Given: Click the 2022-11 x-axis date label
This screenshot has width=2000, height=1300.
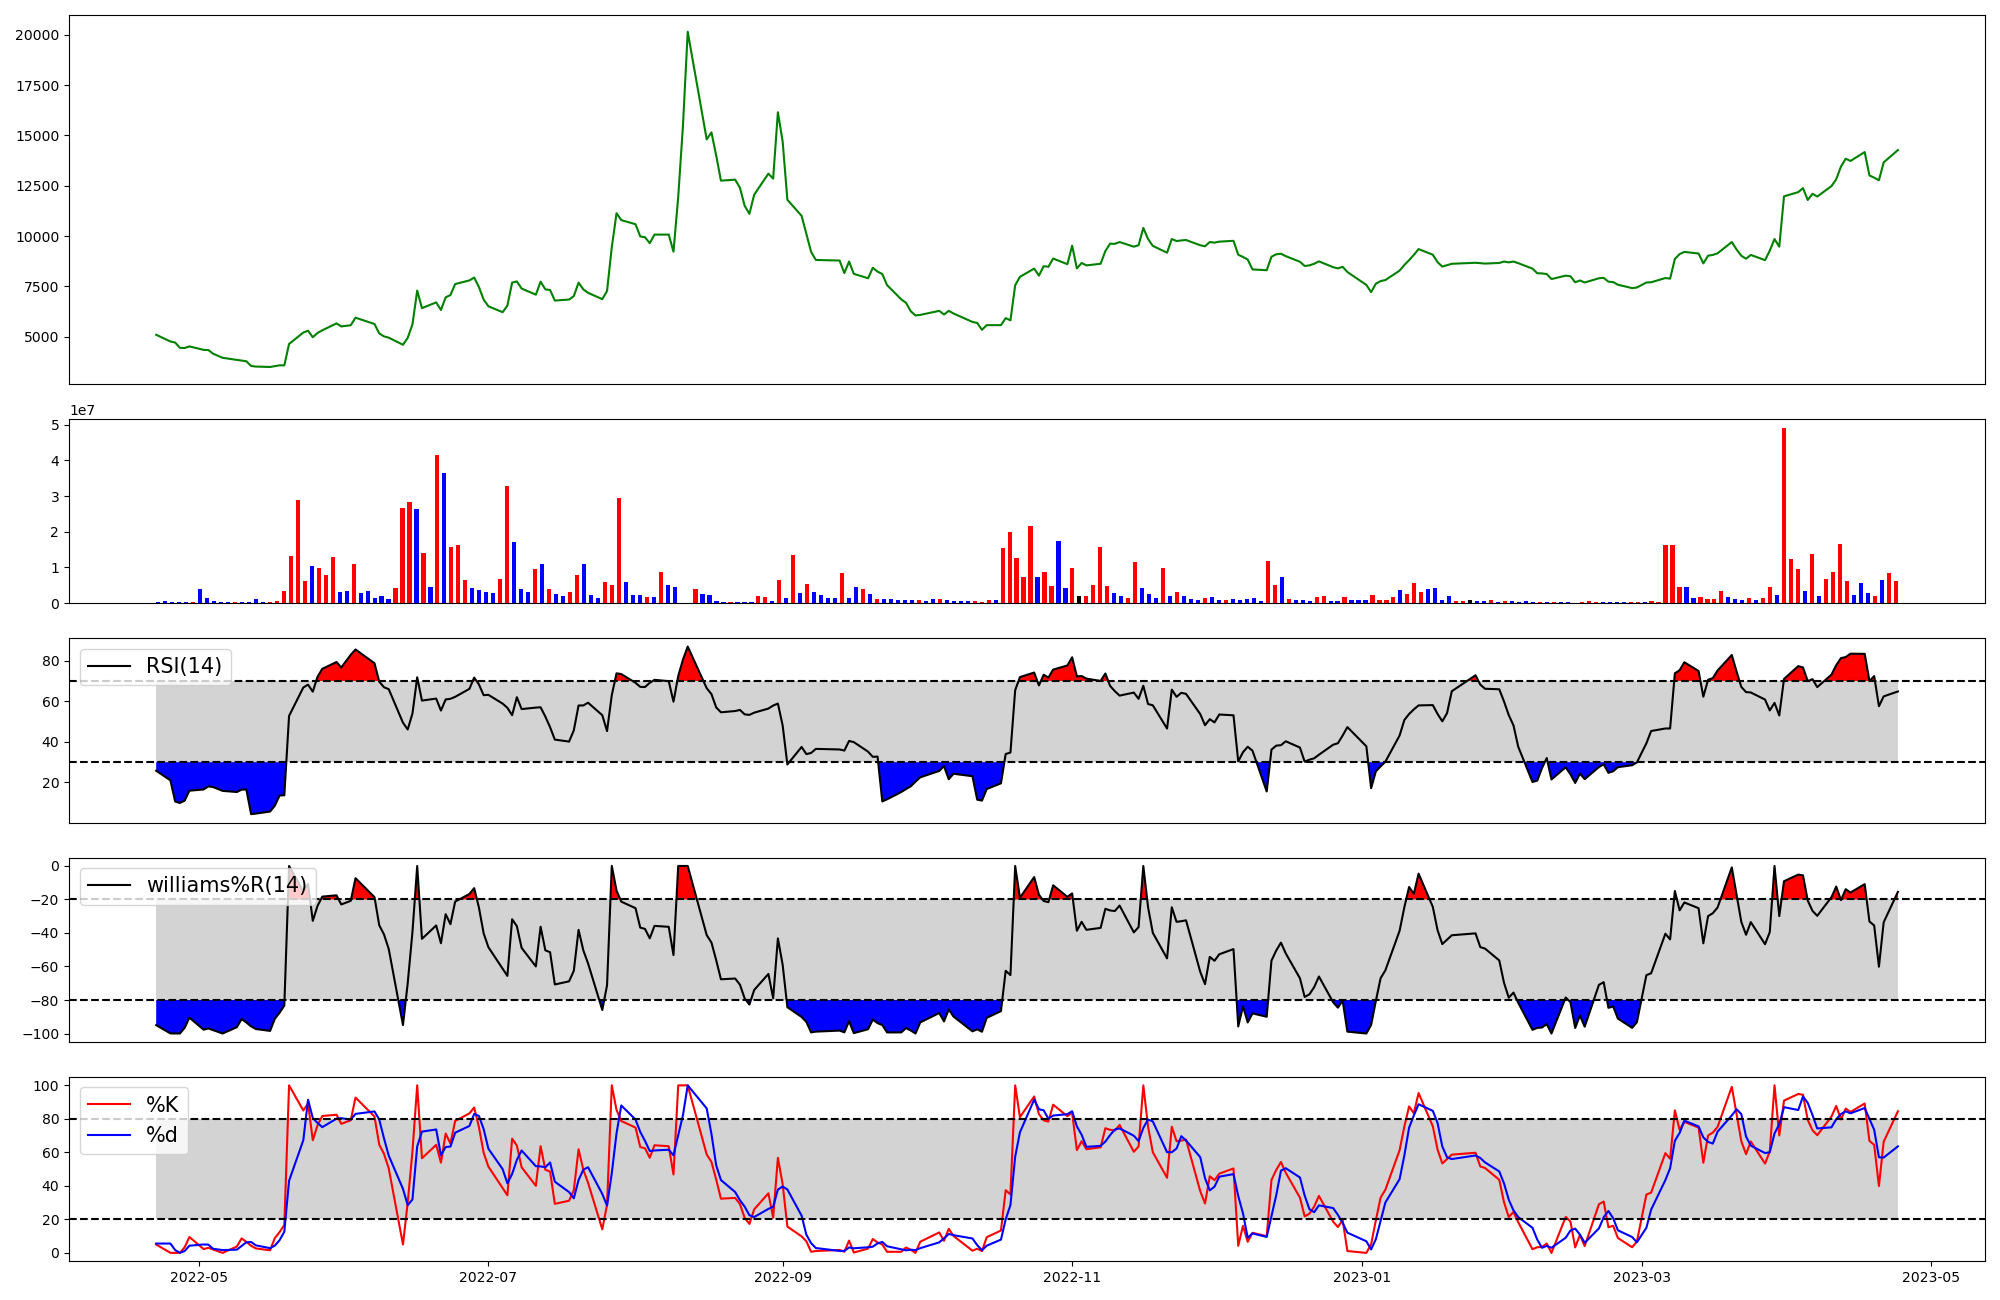Looking at the screenshot, I should [x=1072, y=1277].
